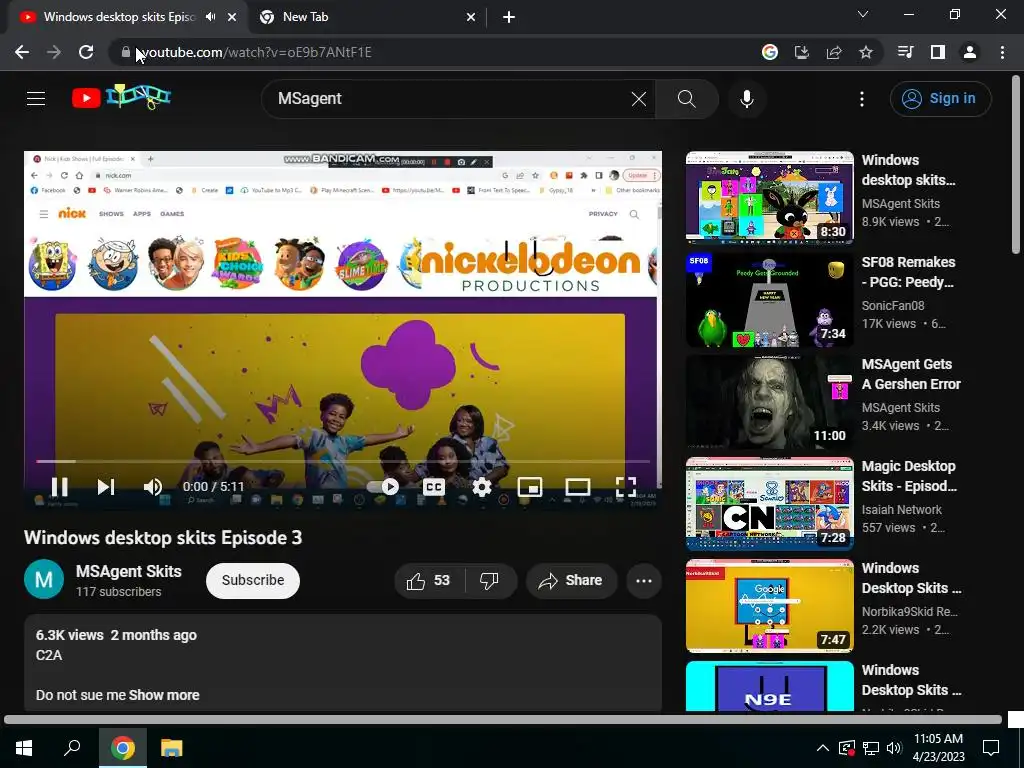Run search with magnifier button
The width and height of the screenshot is (1024, 768).
686,99
